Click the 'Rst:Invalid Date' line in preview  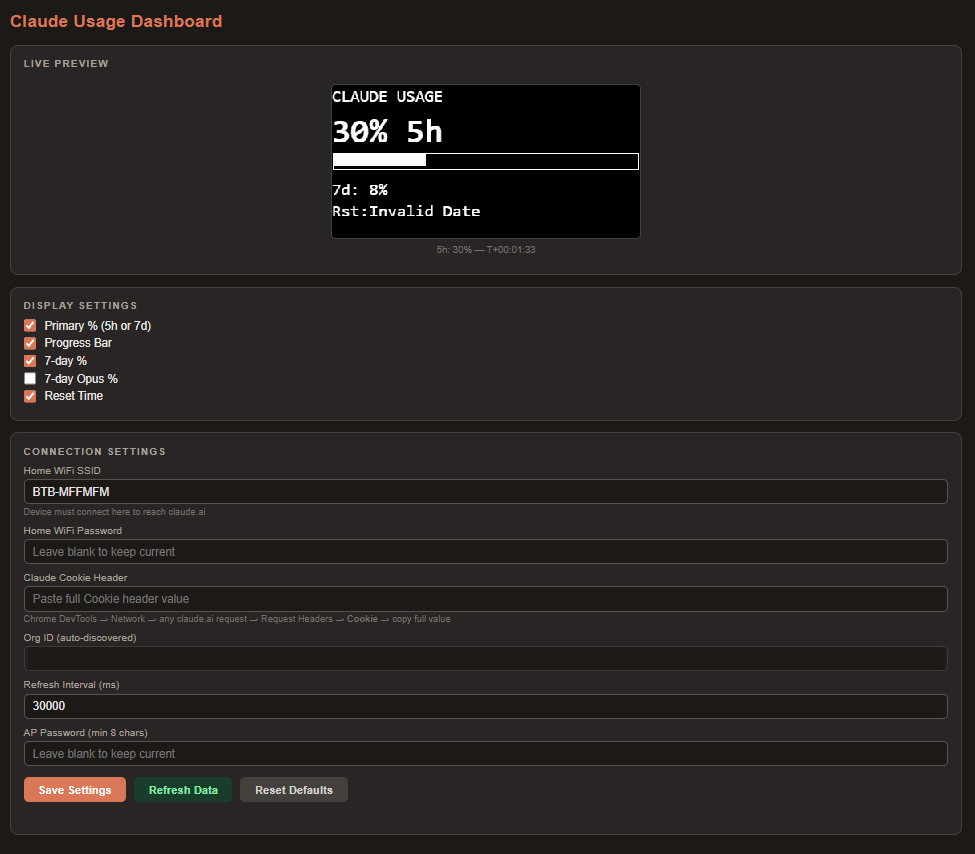(406, 211)
